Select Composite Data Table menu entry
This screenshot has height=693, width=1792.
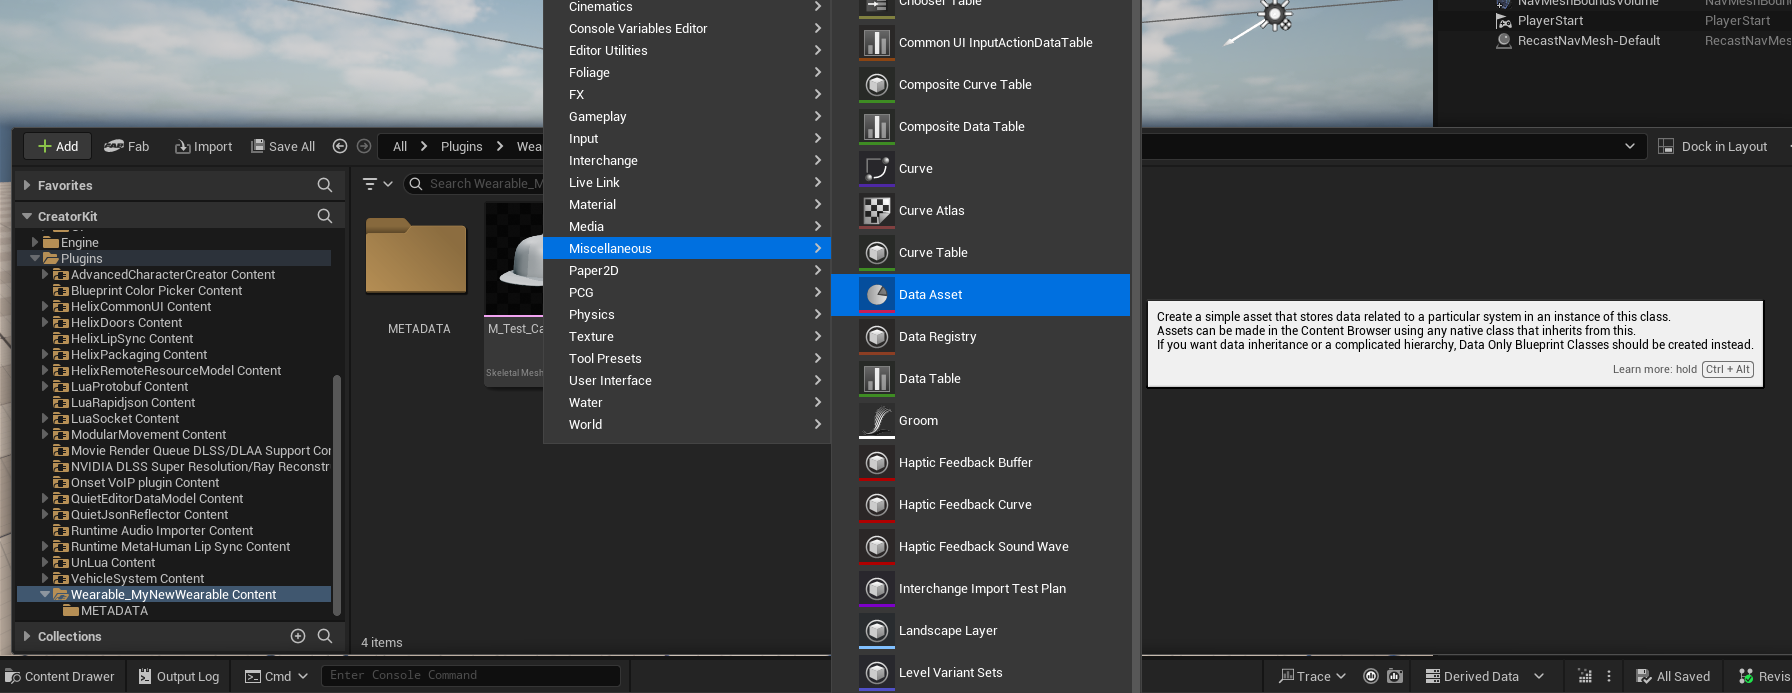click(961, 126)
